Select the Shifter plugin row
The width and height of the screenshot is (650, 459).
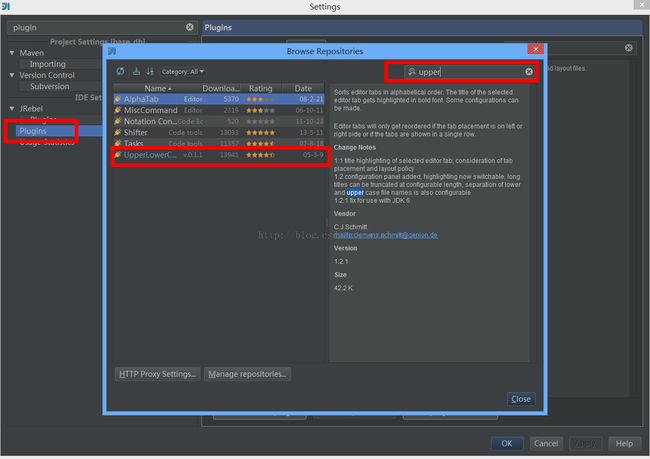pyautogui.click(x=219, y=133)
